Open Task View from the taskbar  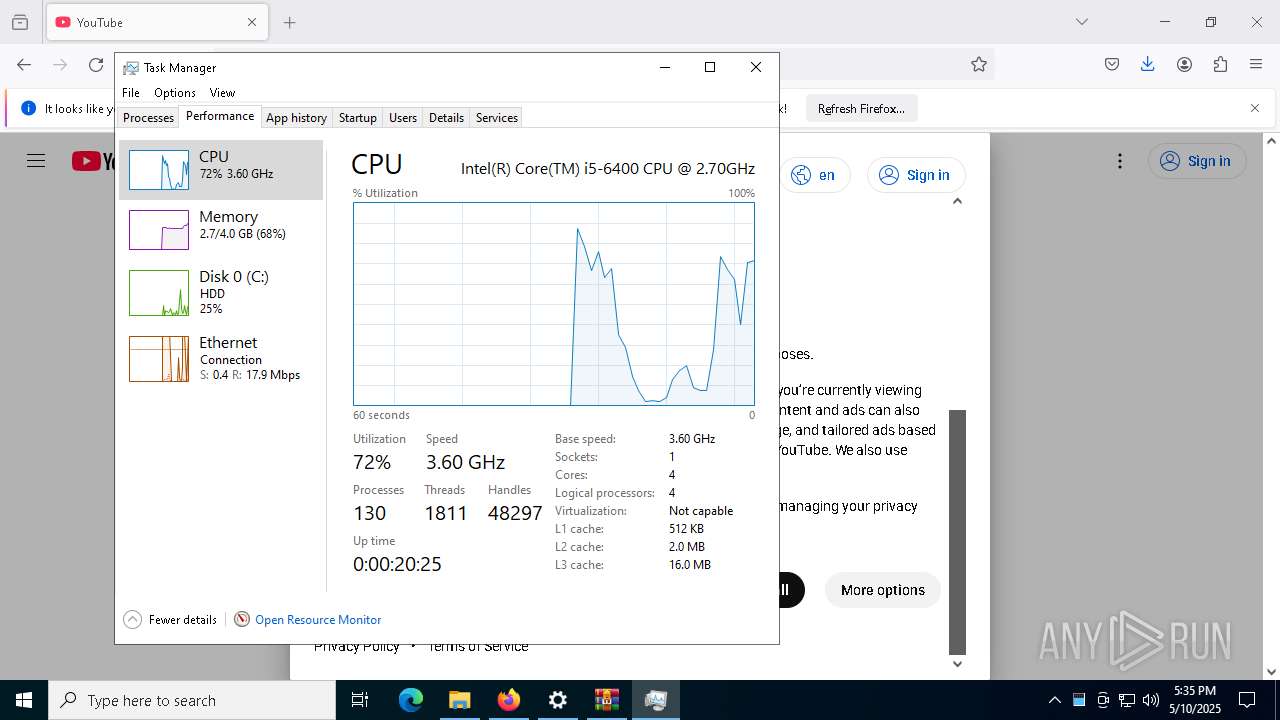[x=360, y=700]
